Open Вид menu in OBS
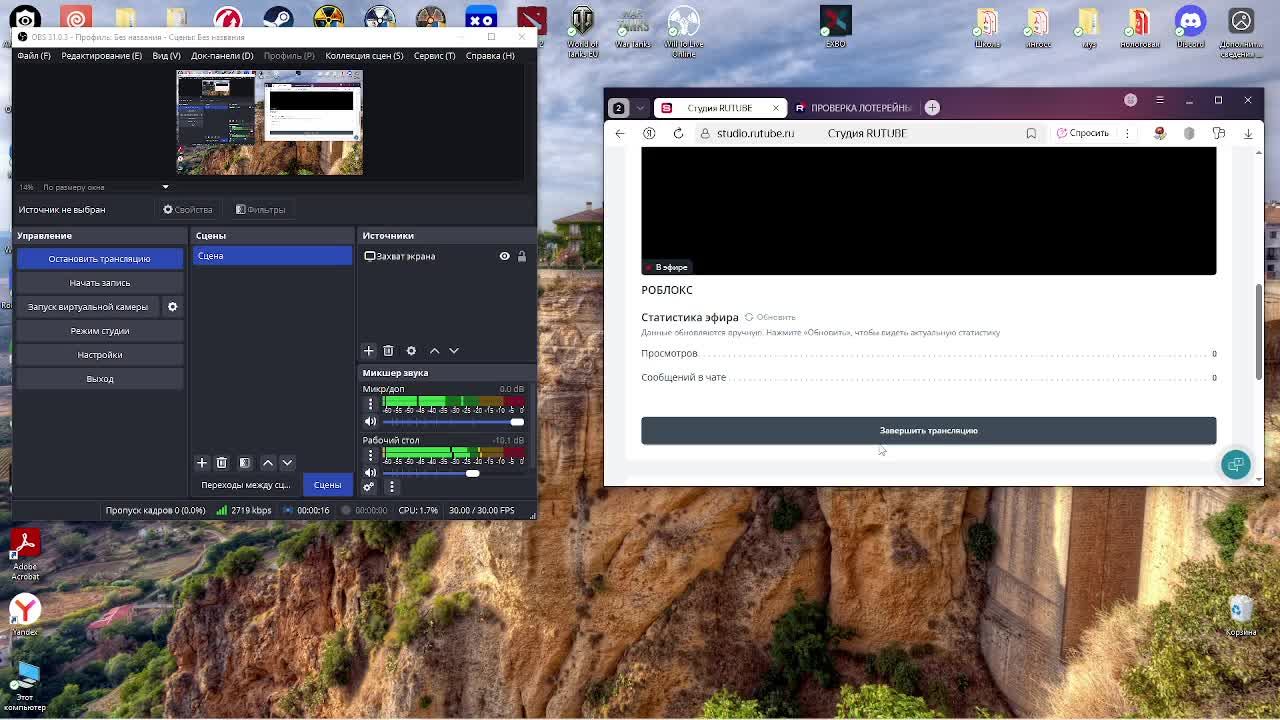Viewport: 1280px width, 720px height. (x=166, y=56)
